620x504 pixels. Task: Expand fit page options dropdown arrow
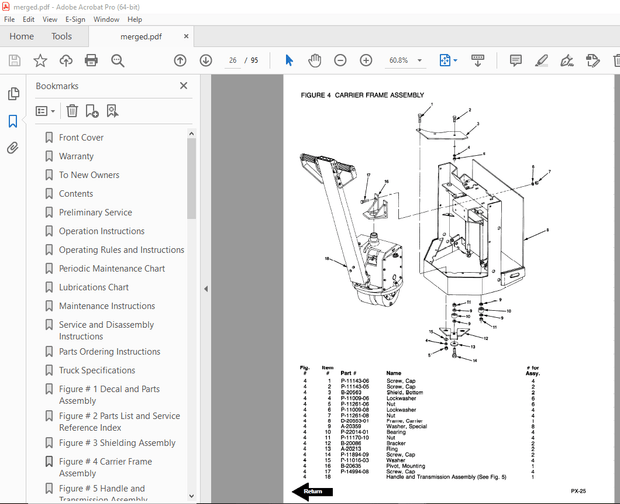[455, 60]
